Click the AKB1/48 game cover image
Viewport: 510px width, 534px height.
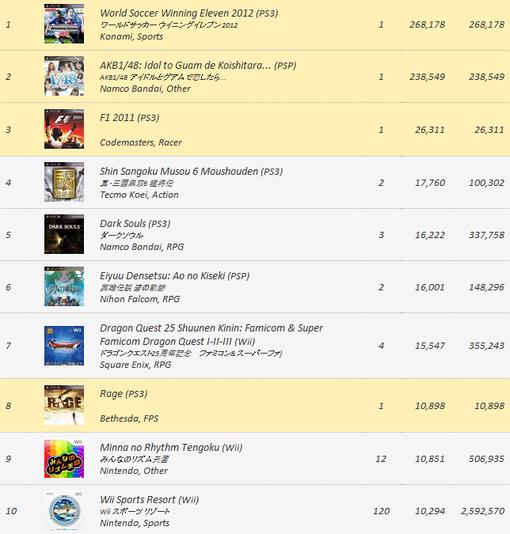[x=64, y=76]
